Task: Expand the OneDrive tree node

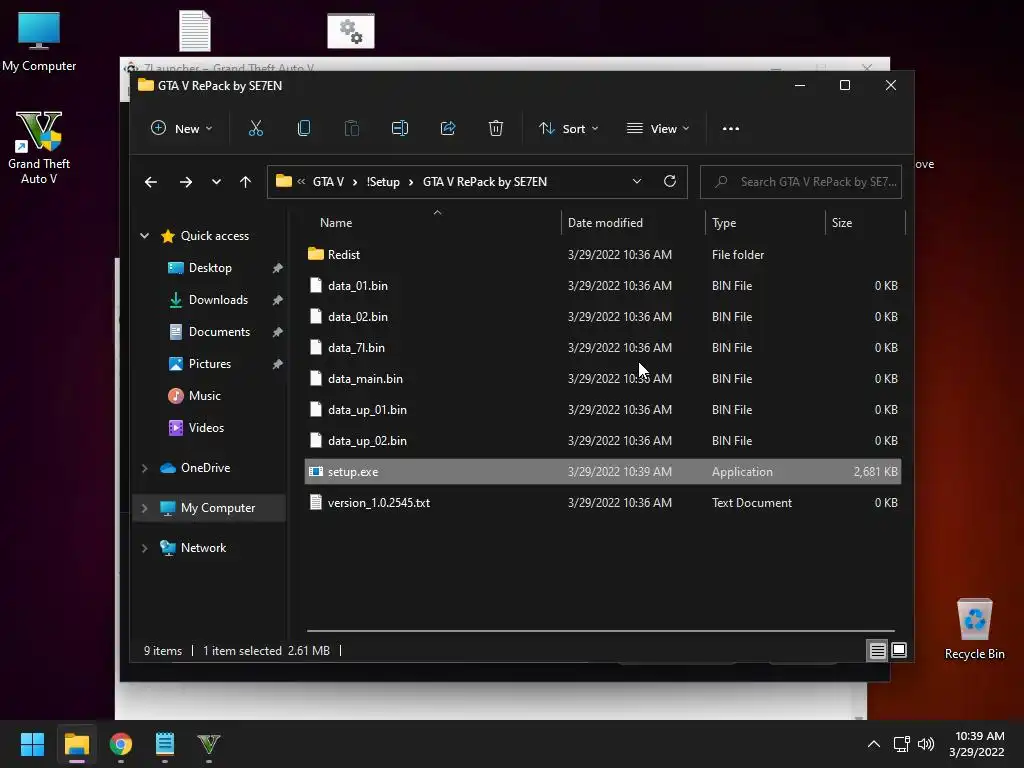Action: [144, 468]
